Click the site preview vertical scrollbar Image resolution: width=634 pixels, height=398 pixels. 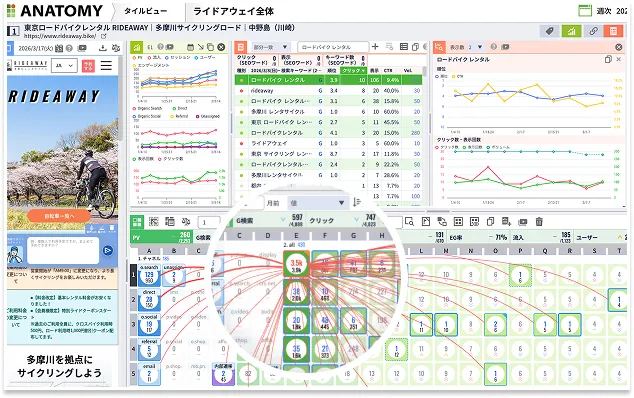(119, 97)
